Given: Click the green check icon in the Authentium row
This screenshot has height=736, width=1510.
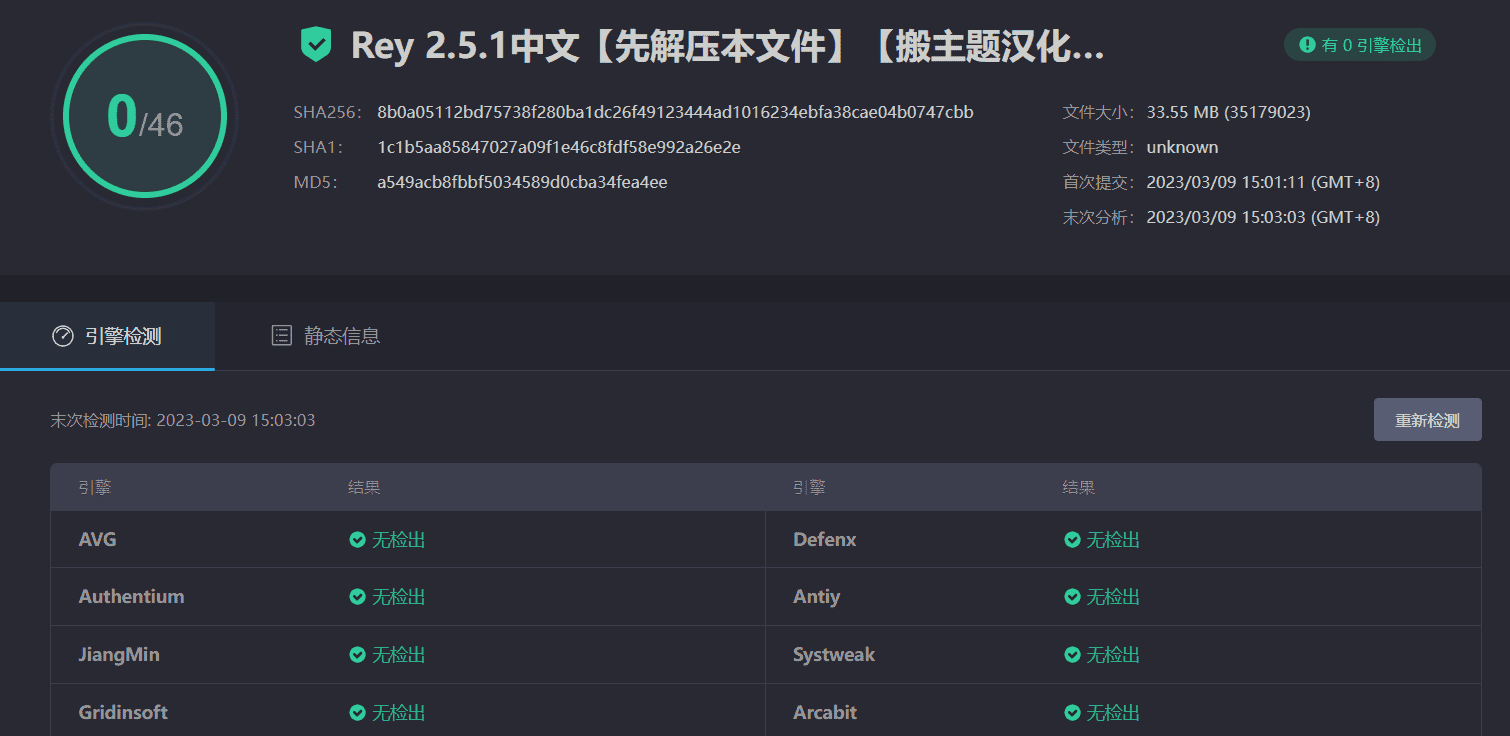Looking at the screenshot, I should pyautogui.click(x=357, y=597).
